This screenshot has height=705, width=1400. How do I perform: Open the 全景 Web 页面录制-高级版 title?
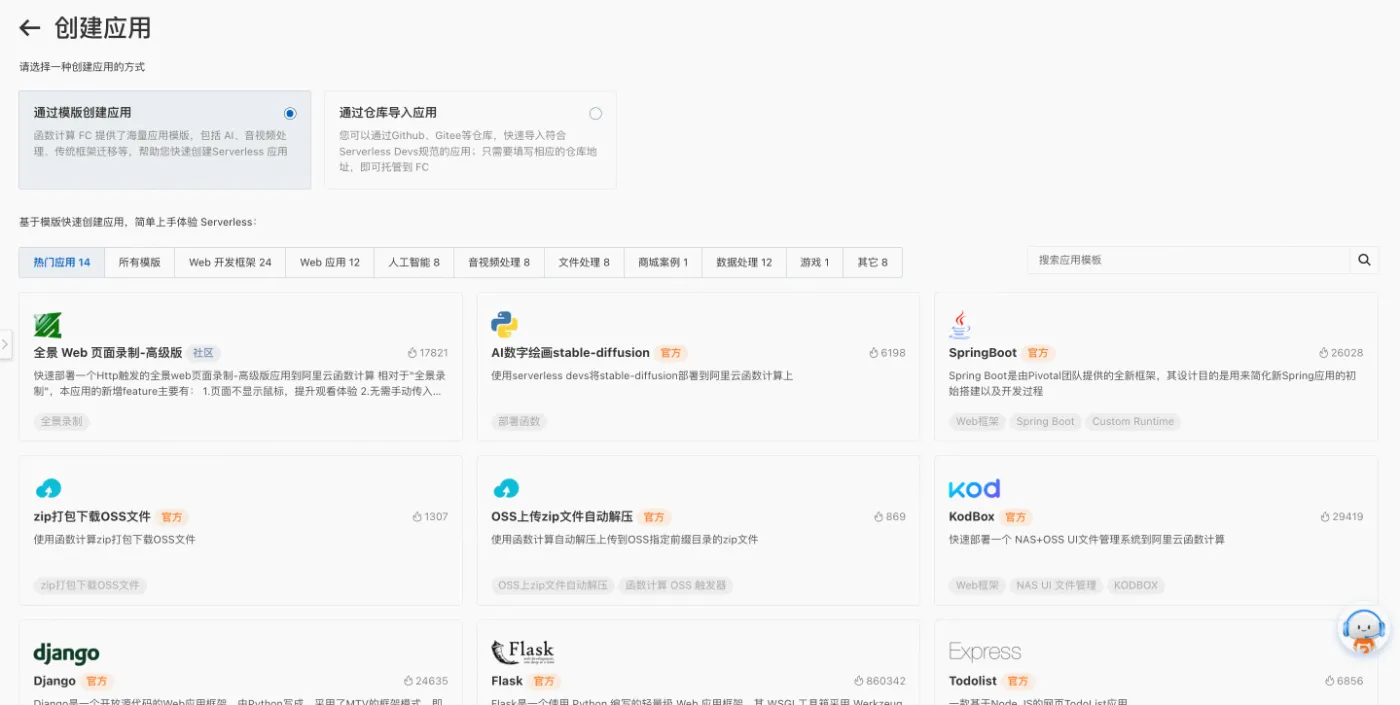pos(108,353)
